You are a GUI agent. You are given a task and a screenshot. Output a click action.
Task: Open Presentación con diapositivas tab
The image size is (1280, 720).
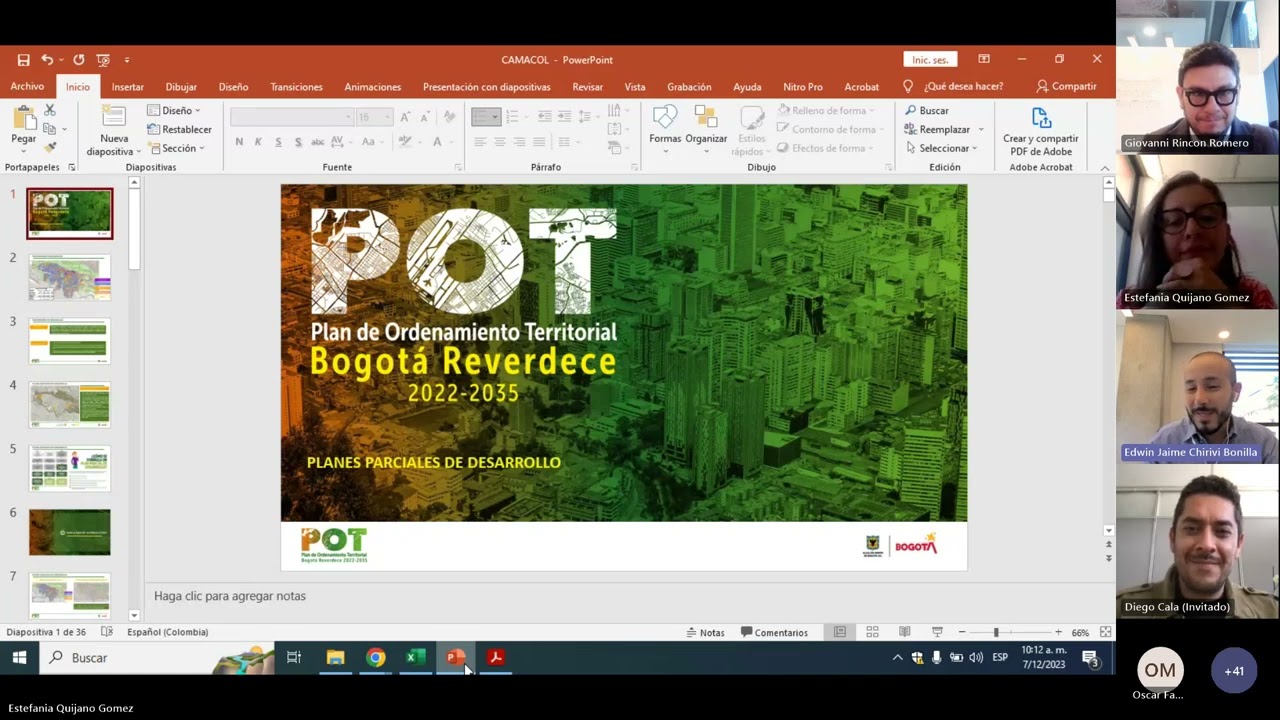tap(486, 87)
